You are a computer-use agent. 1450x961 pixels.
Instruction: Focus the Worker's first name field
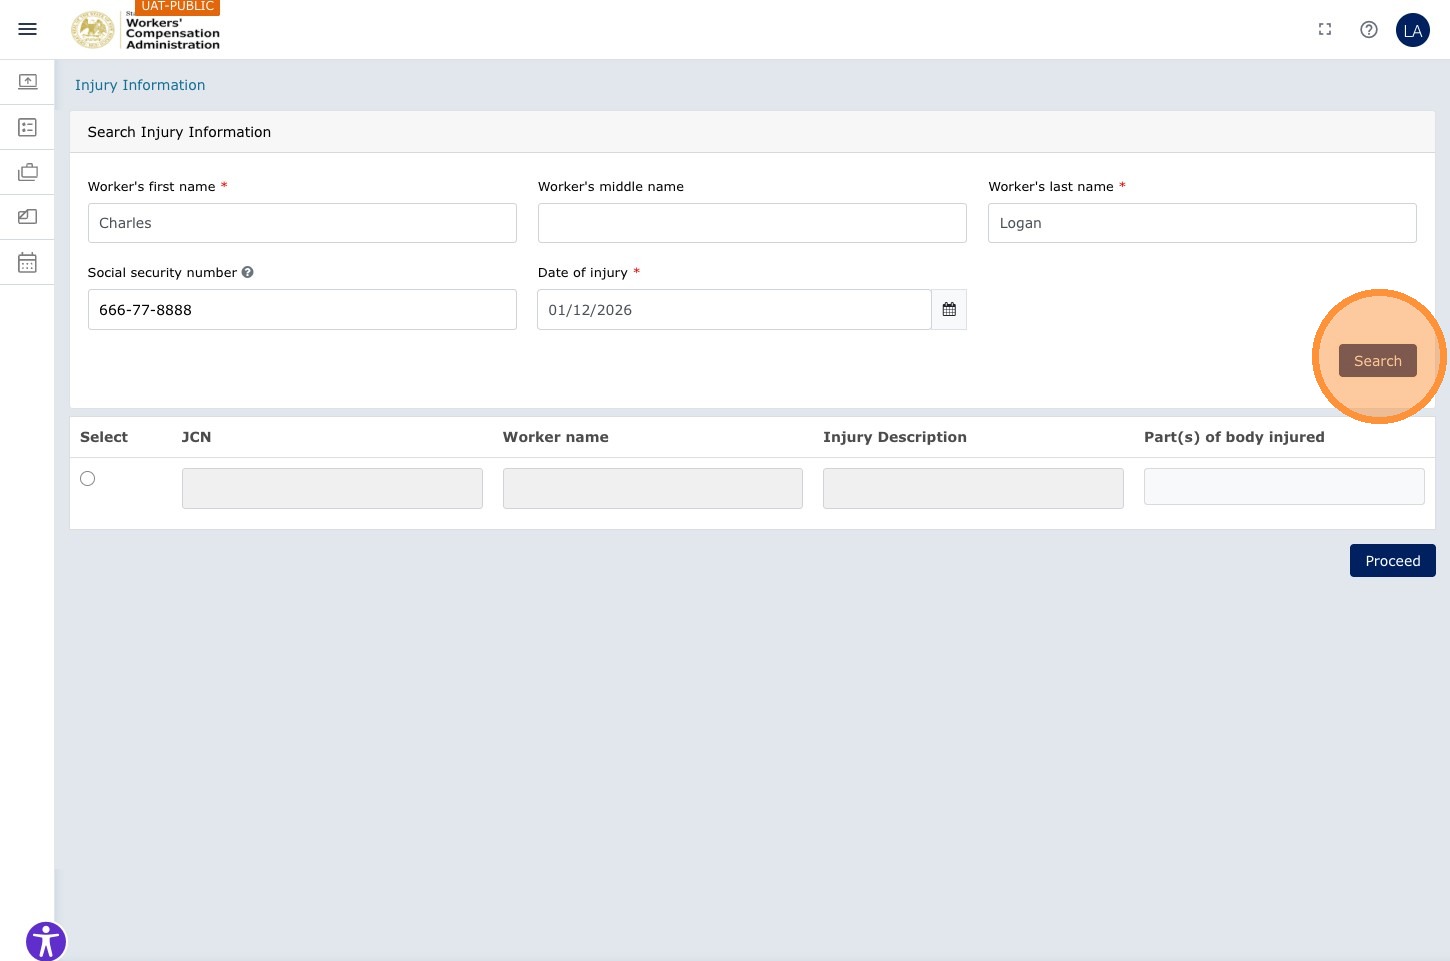pyautogui.click(x=302, y=223)
